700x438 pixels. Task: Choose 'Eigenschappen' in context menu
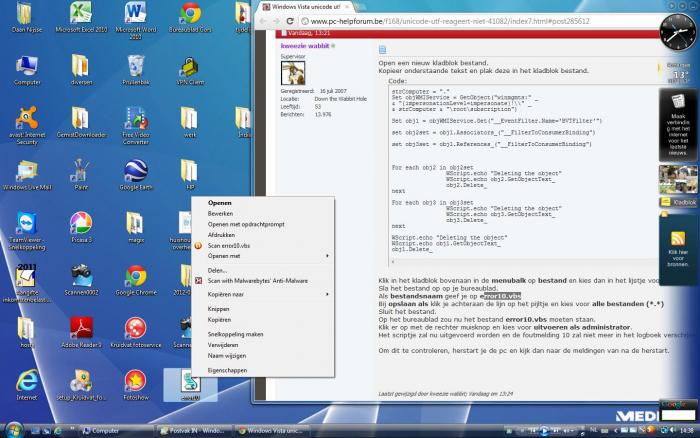coord(226,370)
